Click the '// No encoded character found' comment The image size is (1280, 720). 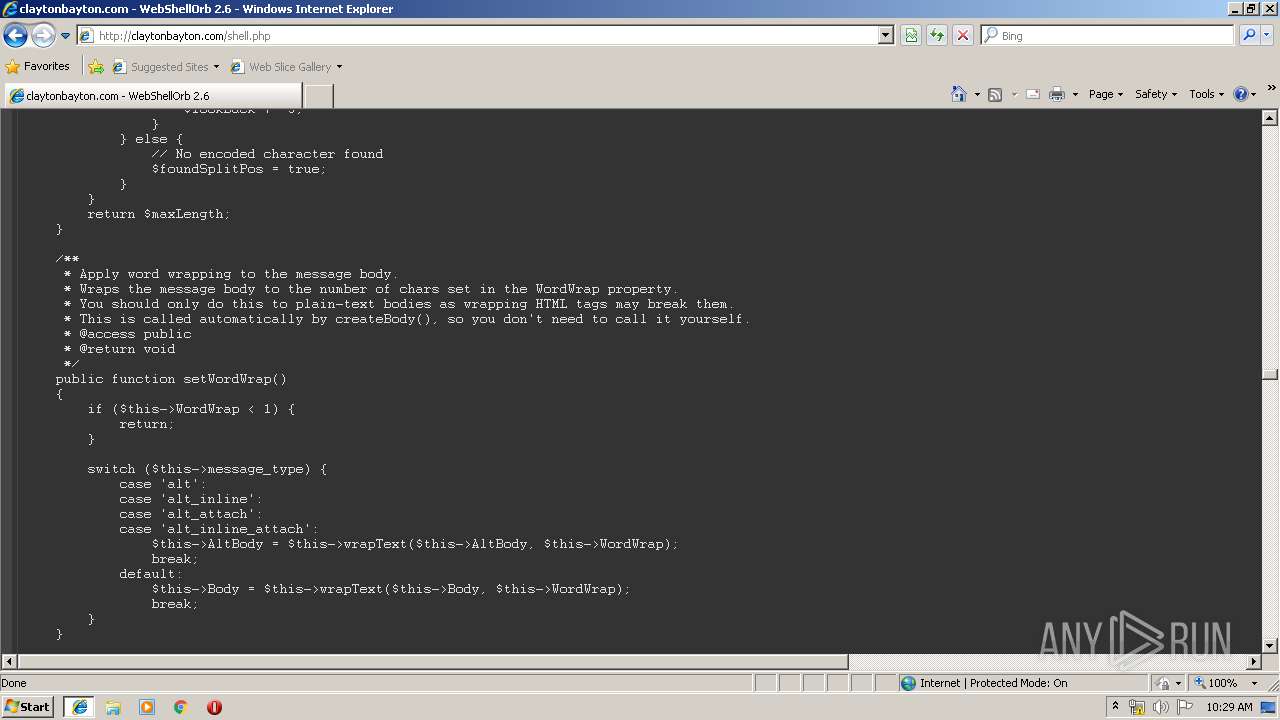coord(267,154)
